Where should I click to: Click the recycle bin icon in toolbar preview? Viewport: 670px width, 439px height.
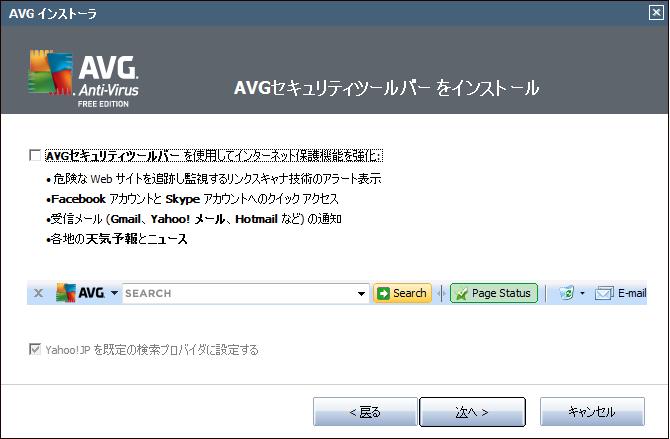tap(567, 293)
